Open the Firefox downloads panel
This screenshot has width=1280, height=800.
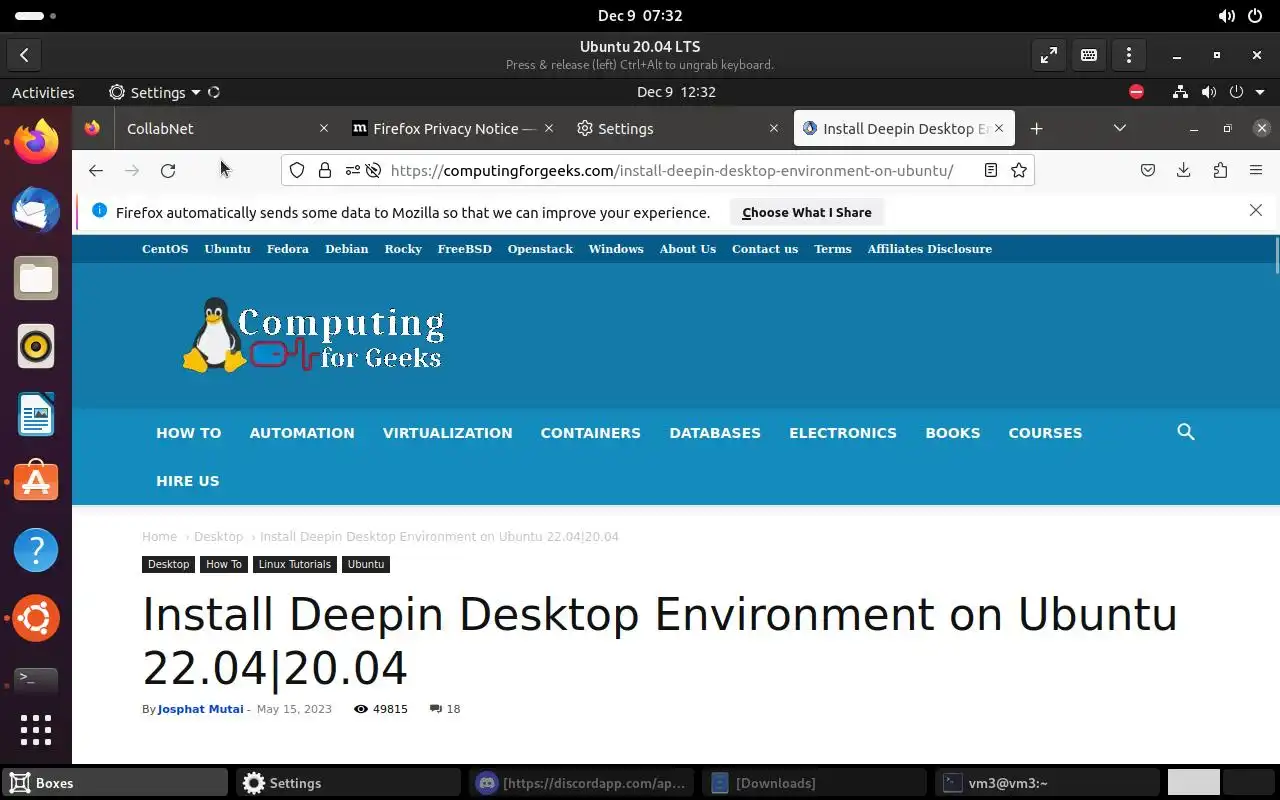[x=1184, y=170]
